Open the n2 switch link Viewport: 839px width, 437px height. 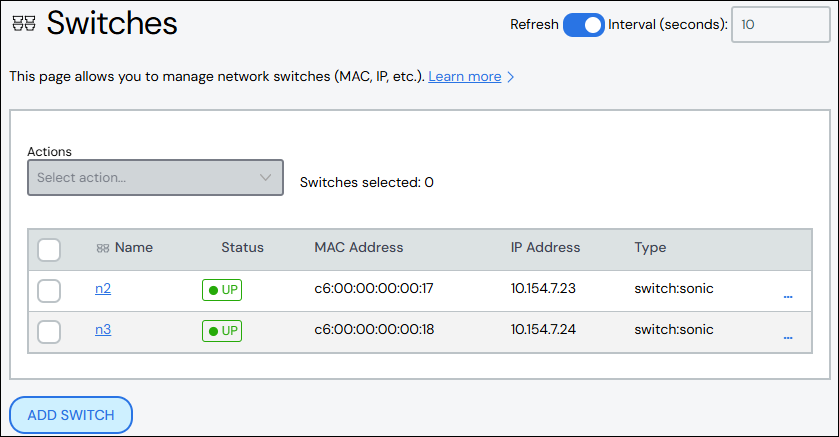coord(103,289)
